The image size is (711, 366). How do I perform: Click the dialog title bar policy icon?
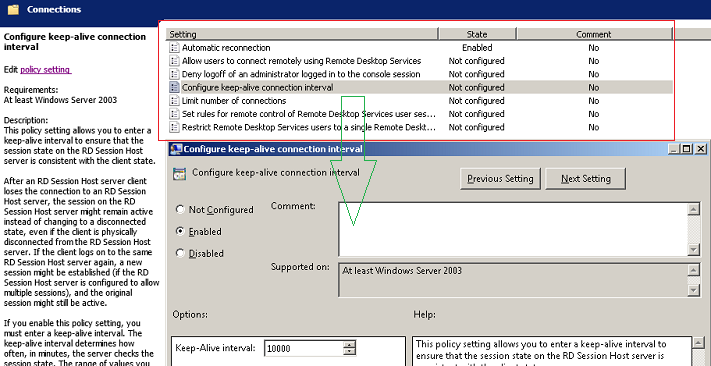tap(176, 149)
